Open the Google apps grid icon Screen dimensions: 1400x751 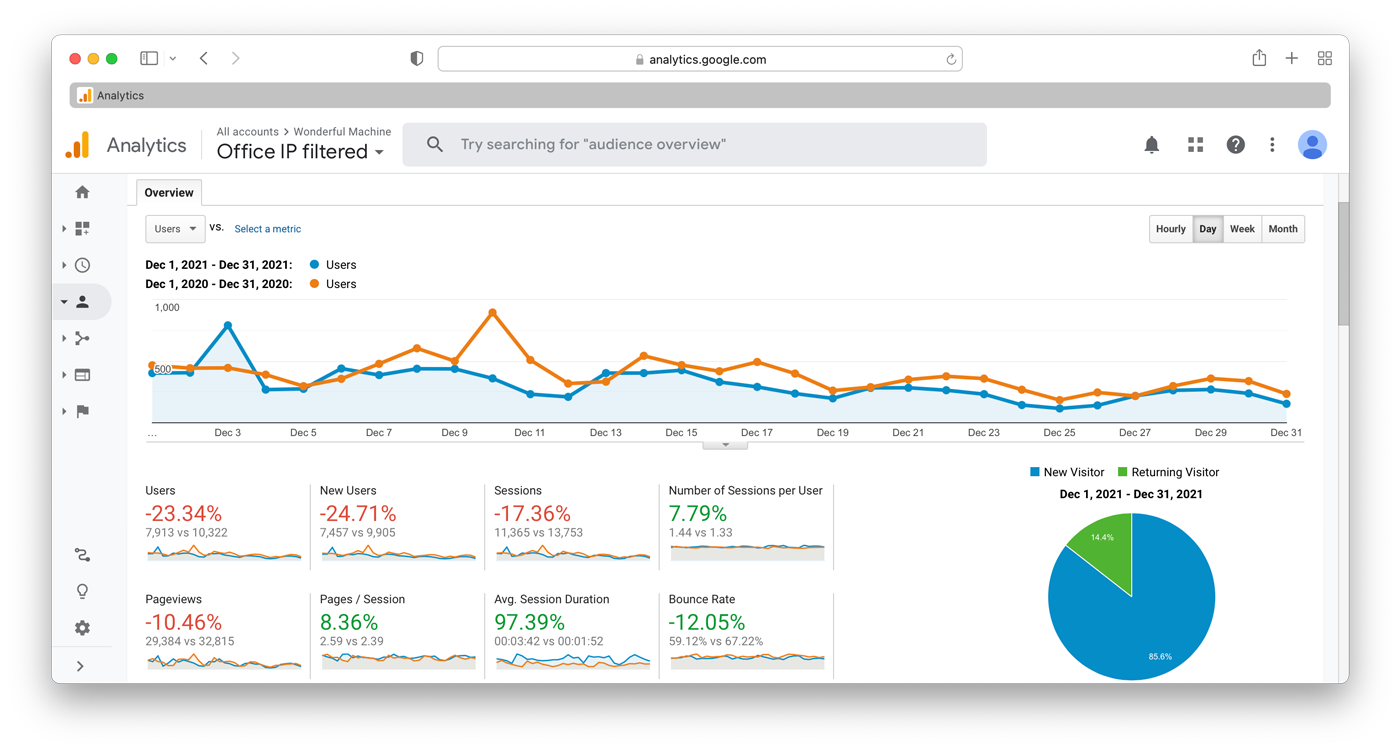[1195, 145]
